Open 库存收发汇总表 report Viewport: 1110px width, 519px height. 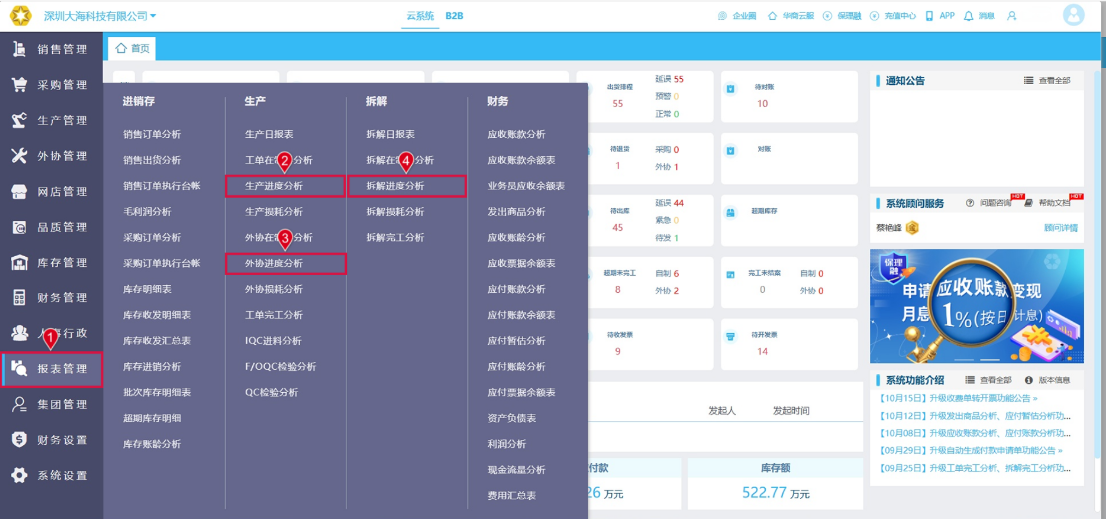point(157,341)
